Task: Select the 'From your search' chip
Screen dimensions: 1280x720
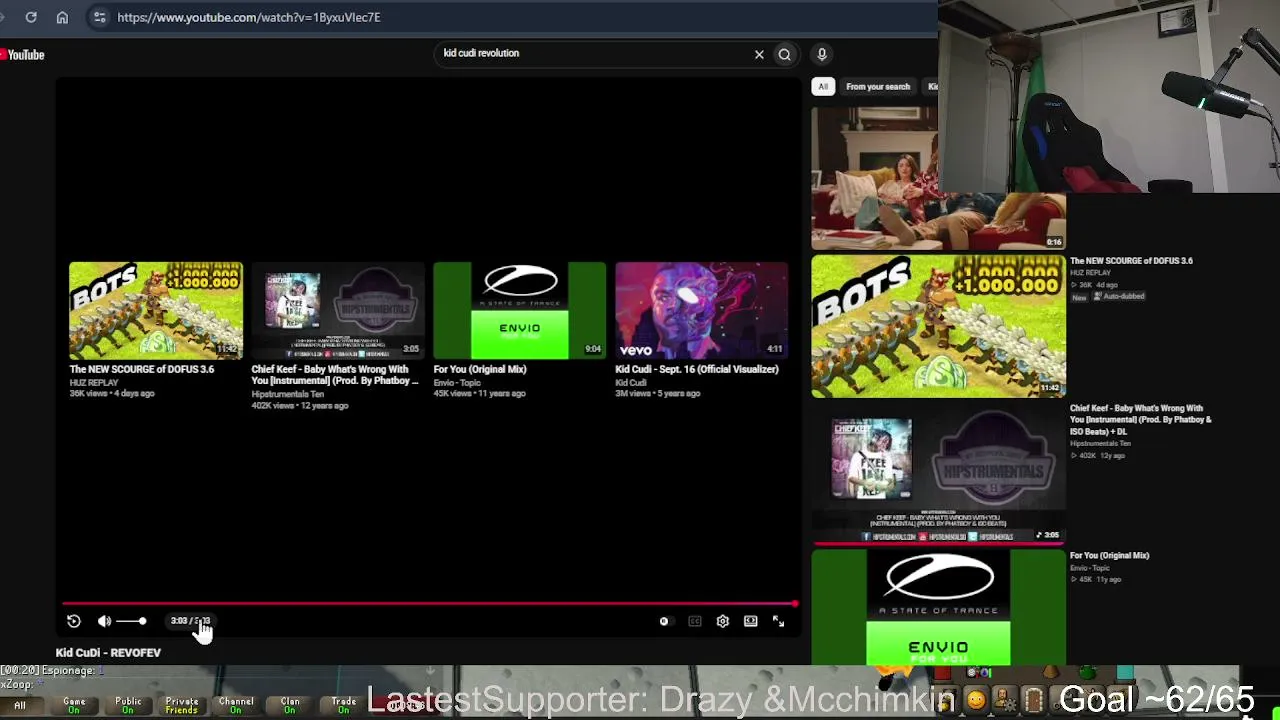Action: tap(878, 87)
